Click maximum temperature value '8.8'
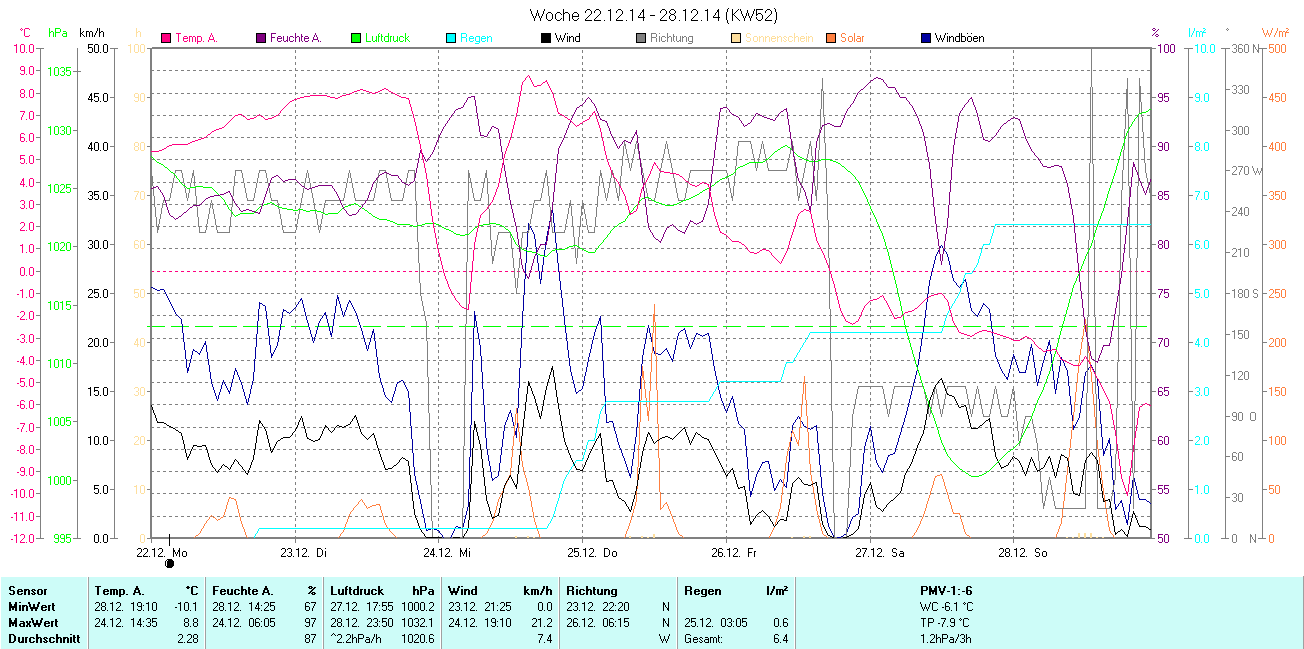 coord(191,623)
